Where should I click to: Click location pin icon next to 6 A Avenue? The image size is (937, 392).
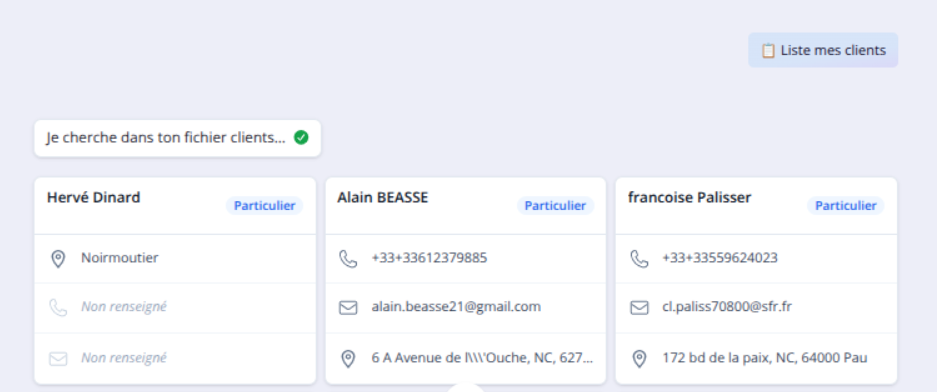(348, 359)
